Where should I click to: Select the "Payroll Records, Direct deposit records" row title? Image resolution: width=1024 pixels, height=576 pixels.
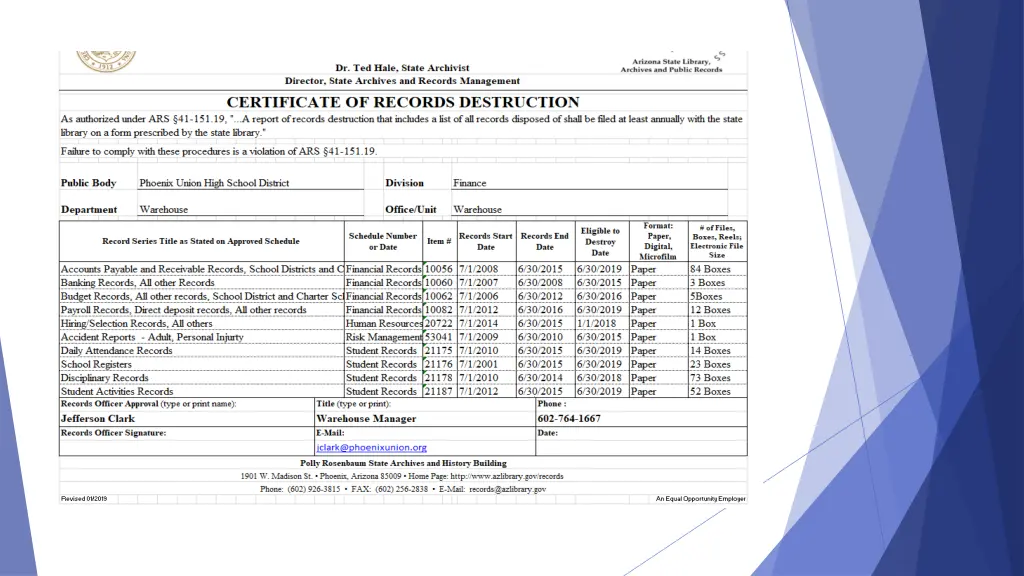pyautogui.click(x=184, y=310)
